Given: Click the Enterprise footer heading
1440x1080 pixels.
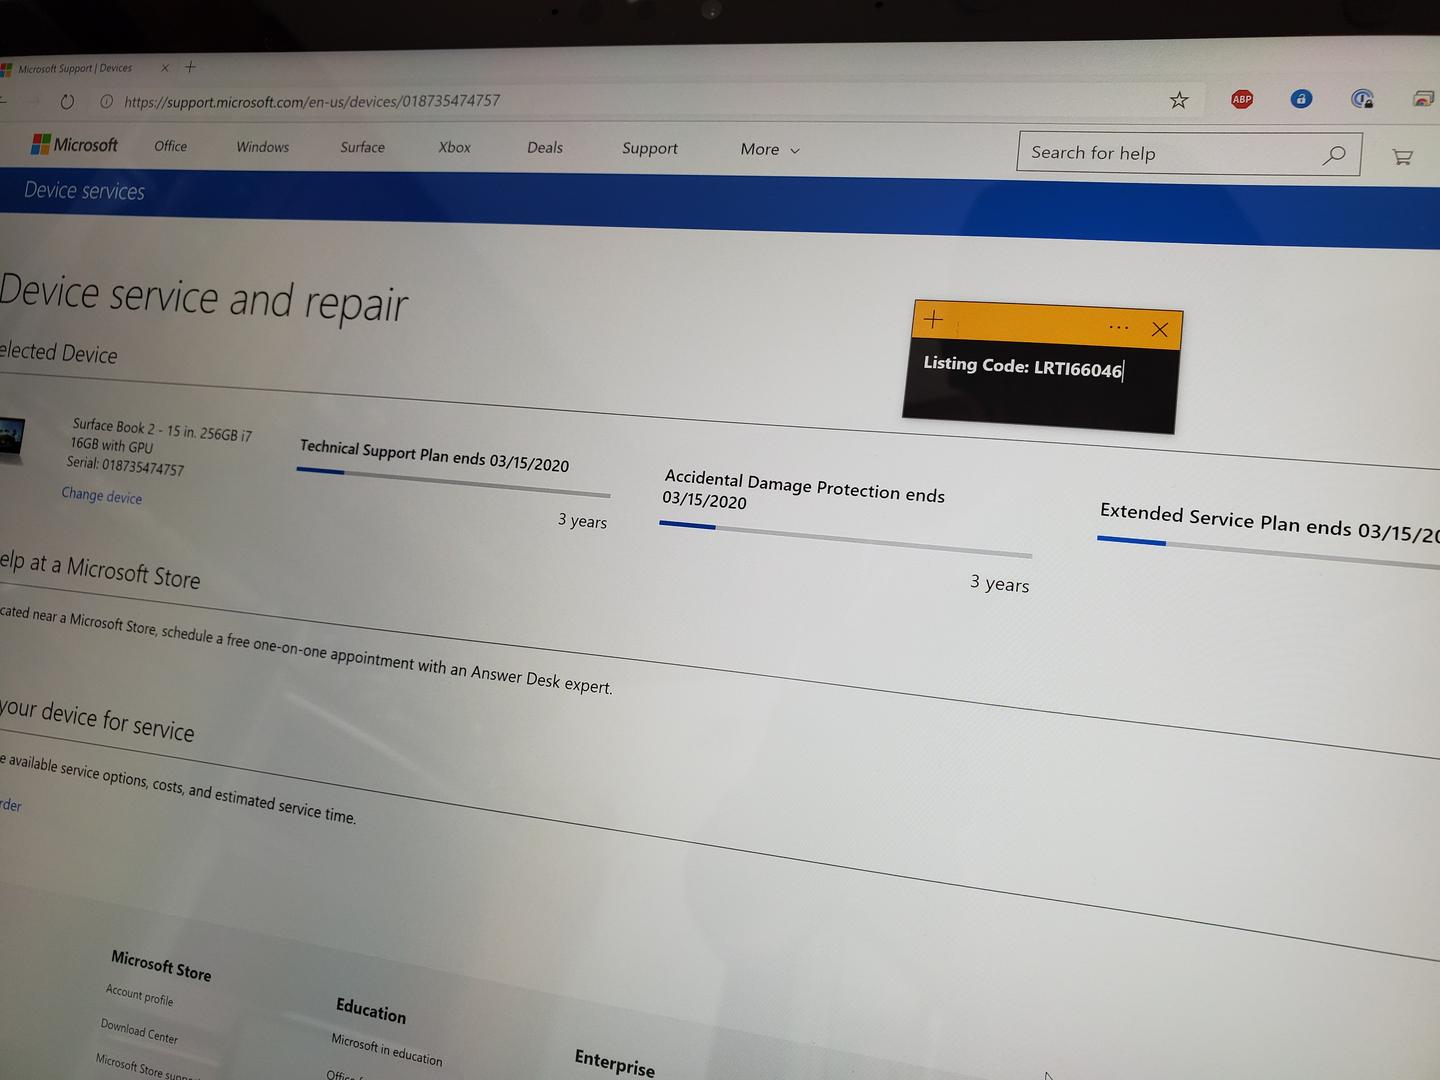Looking at the screenshot, I should tap(614, 1063).
